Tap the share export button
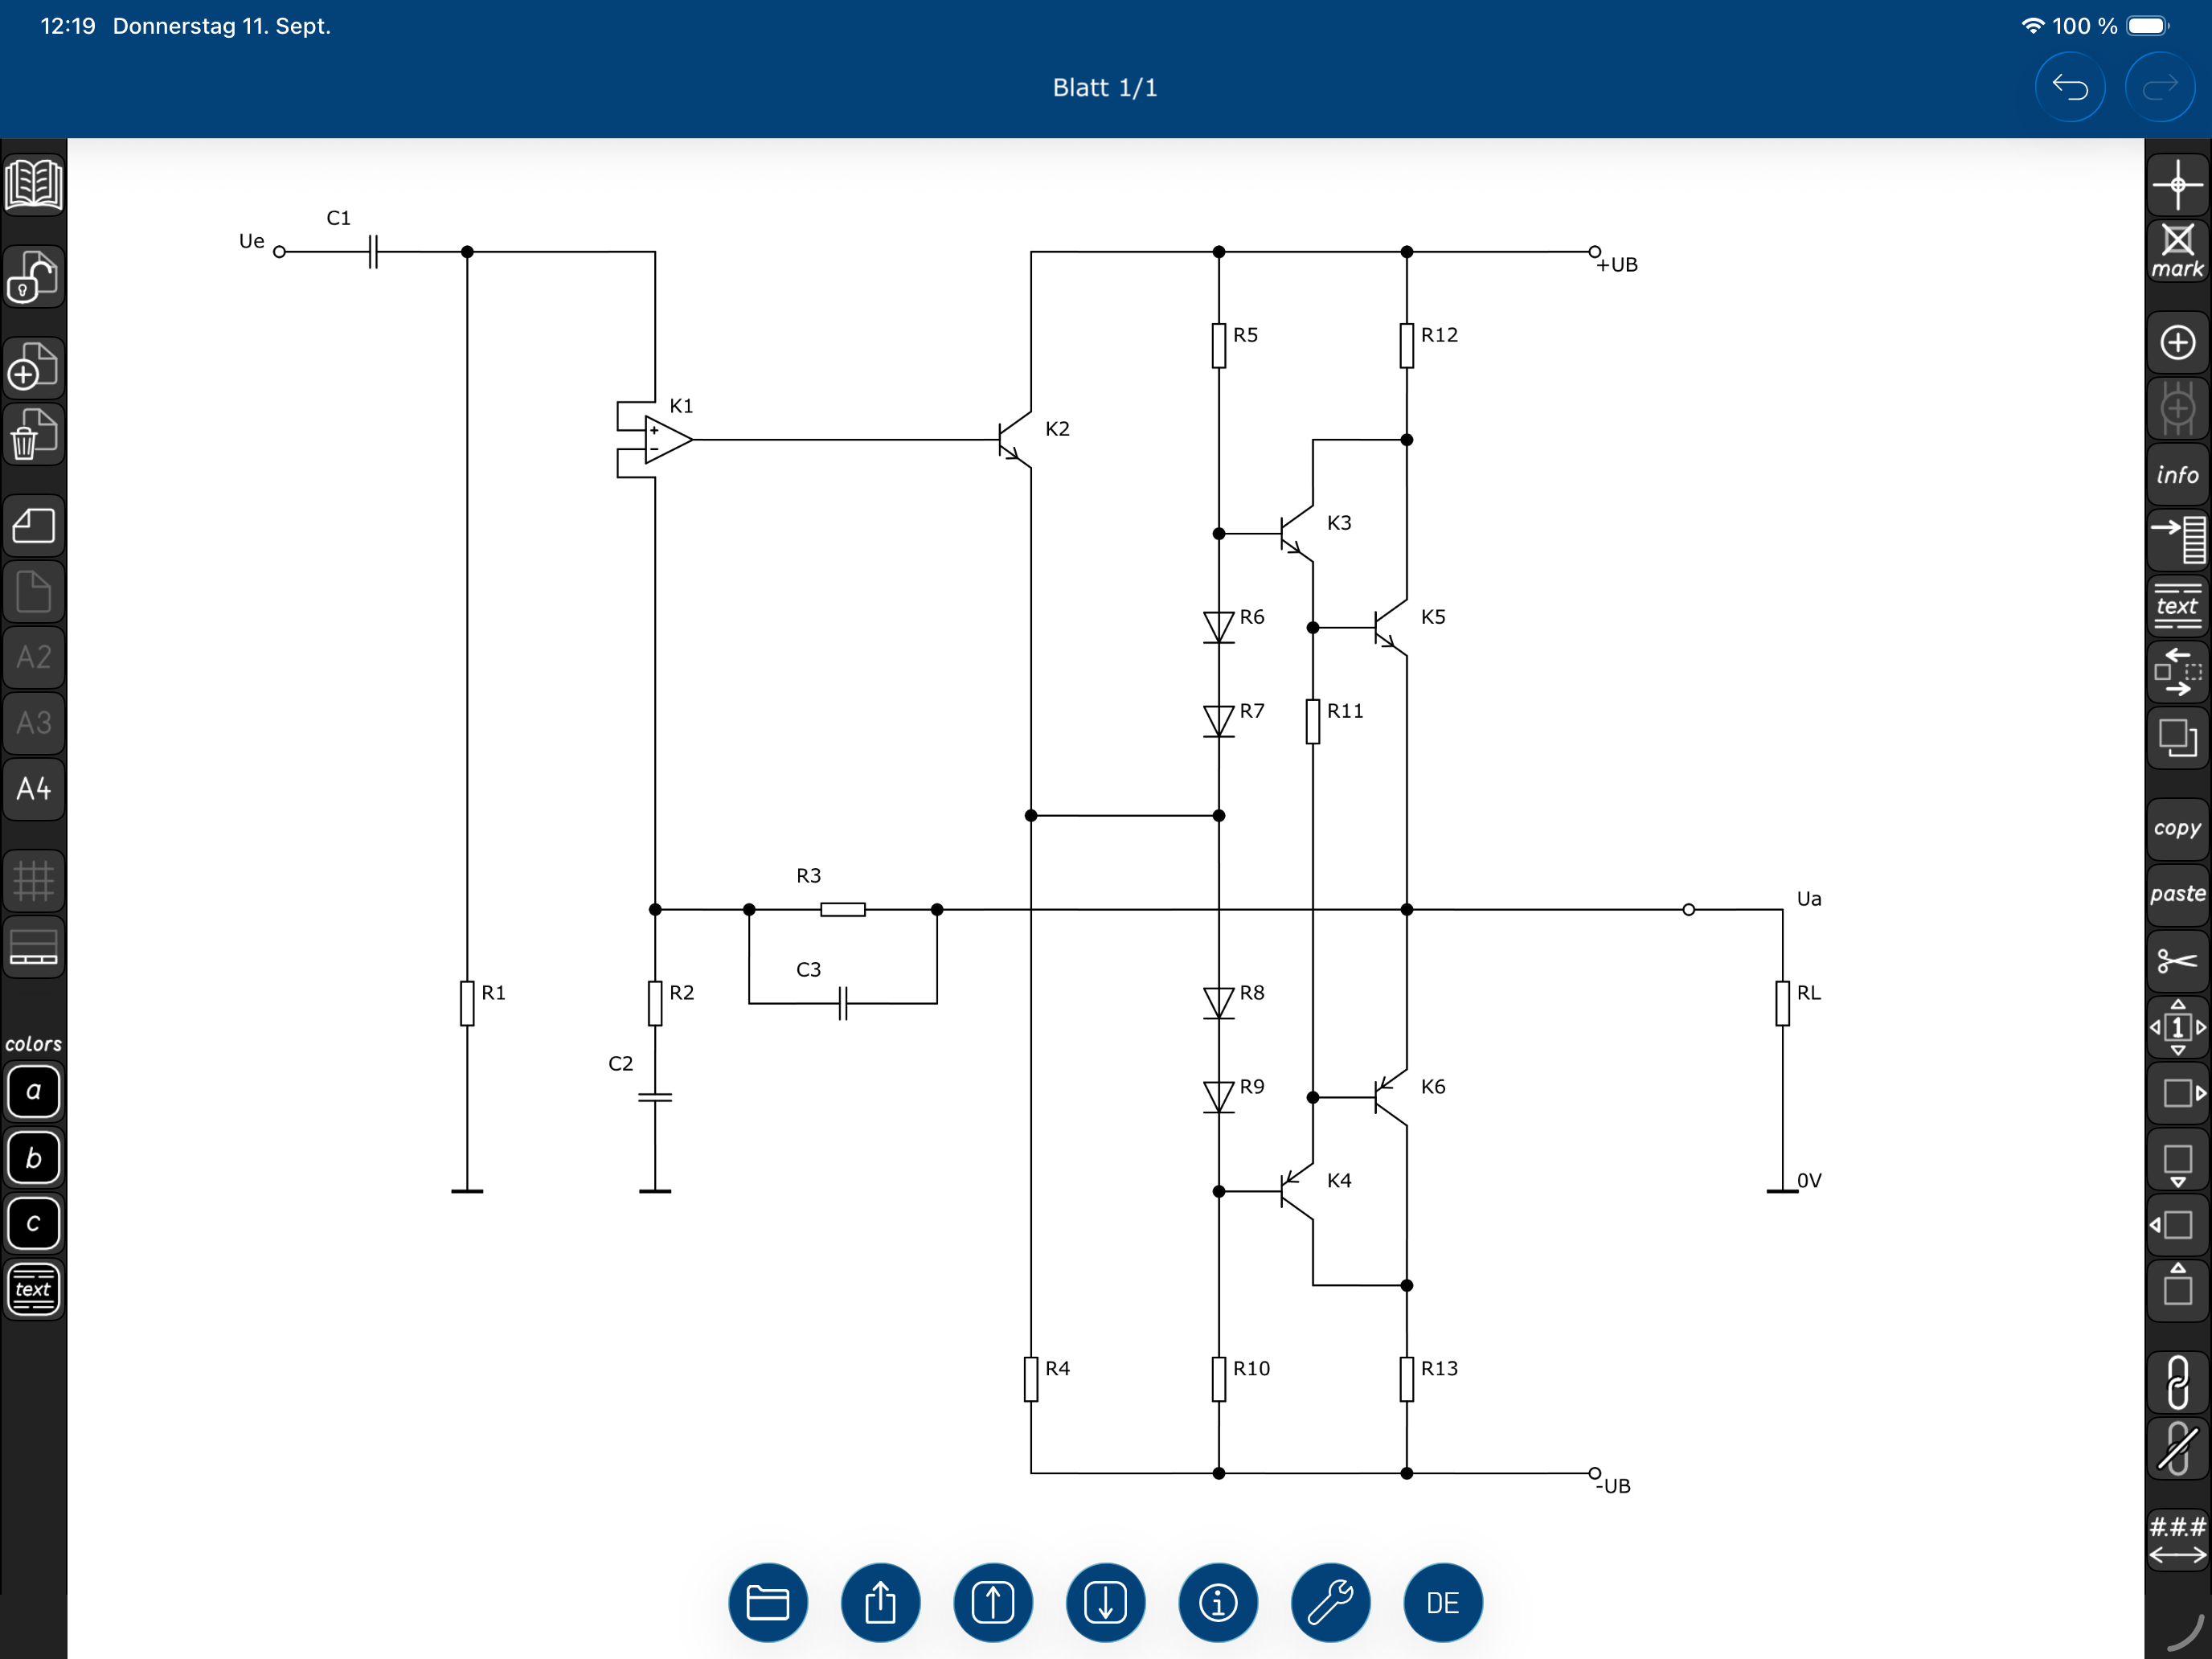The height and width of the screenshot is (1659, 2212). tap(880, 1602)
